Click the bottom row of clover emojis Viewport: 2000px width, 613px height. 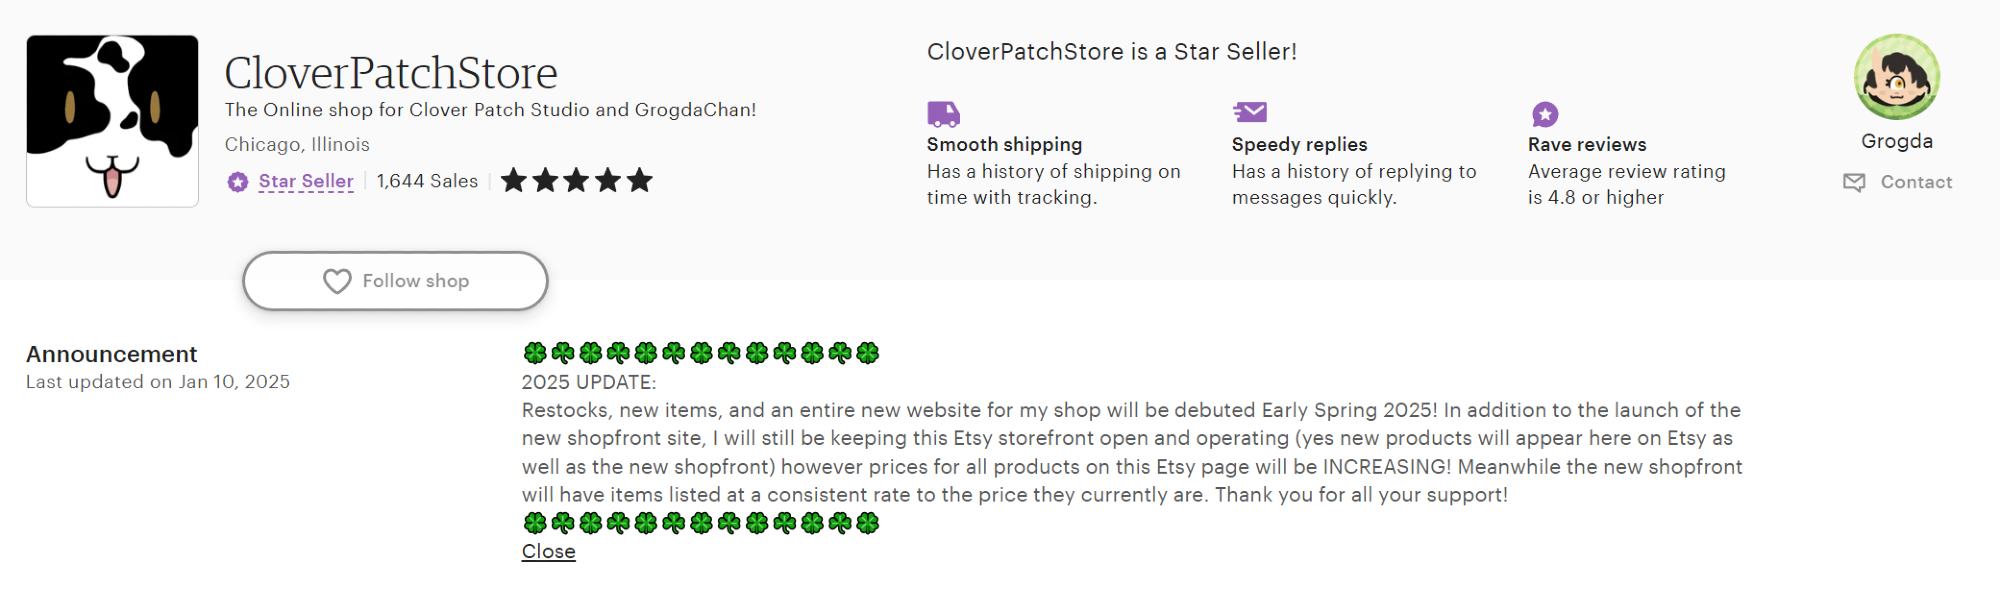[700, 523]
